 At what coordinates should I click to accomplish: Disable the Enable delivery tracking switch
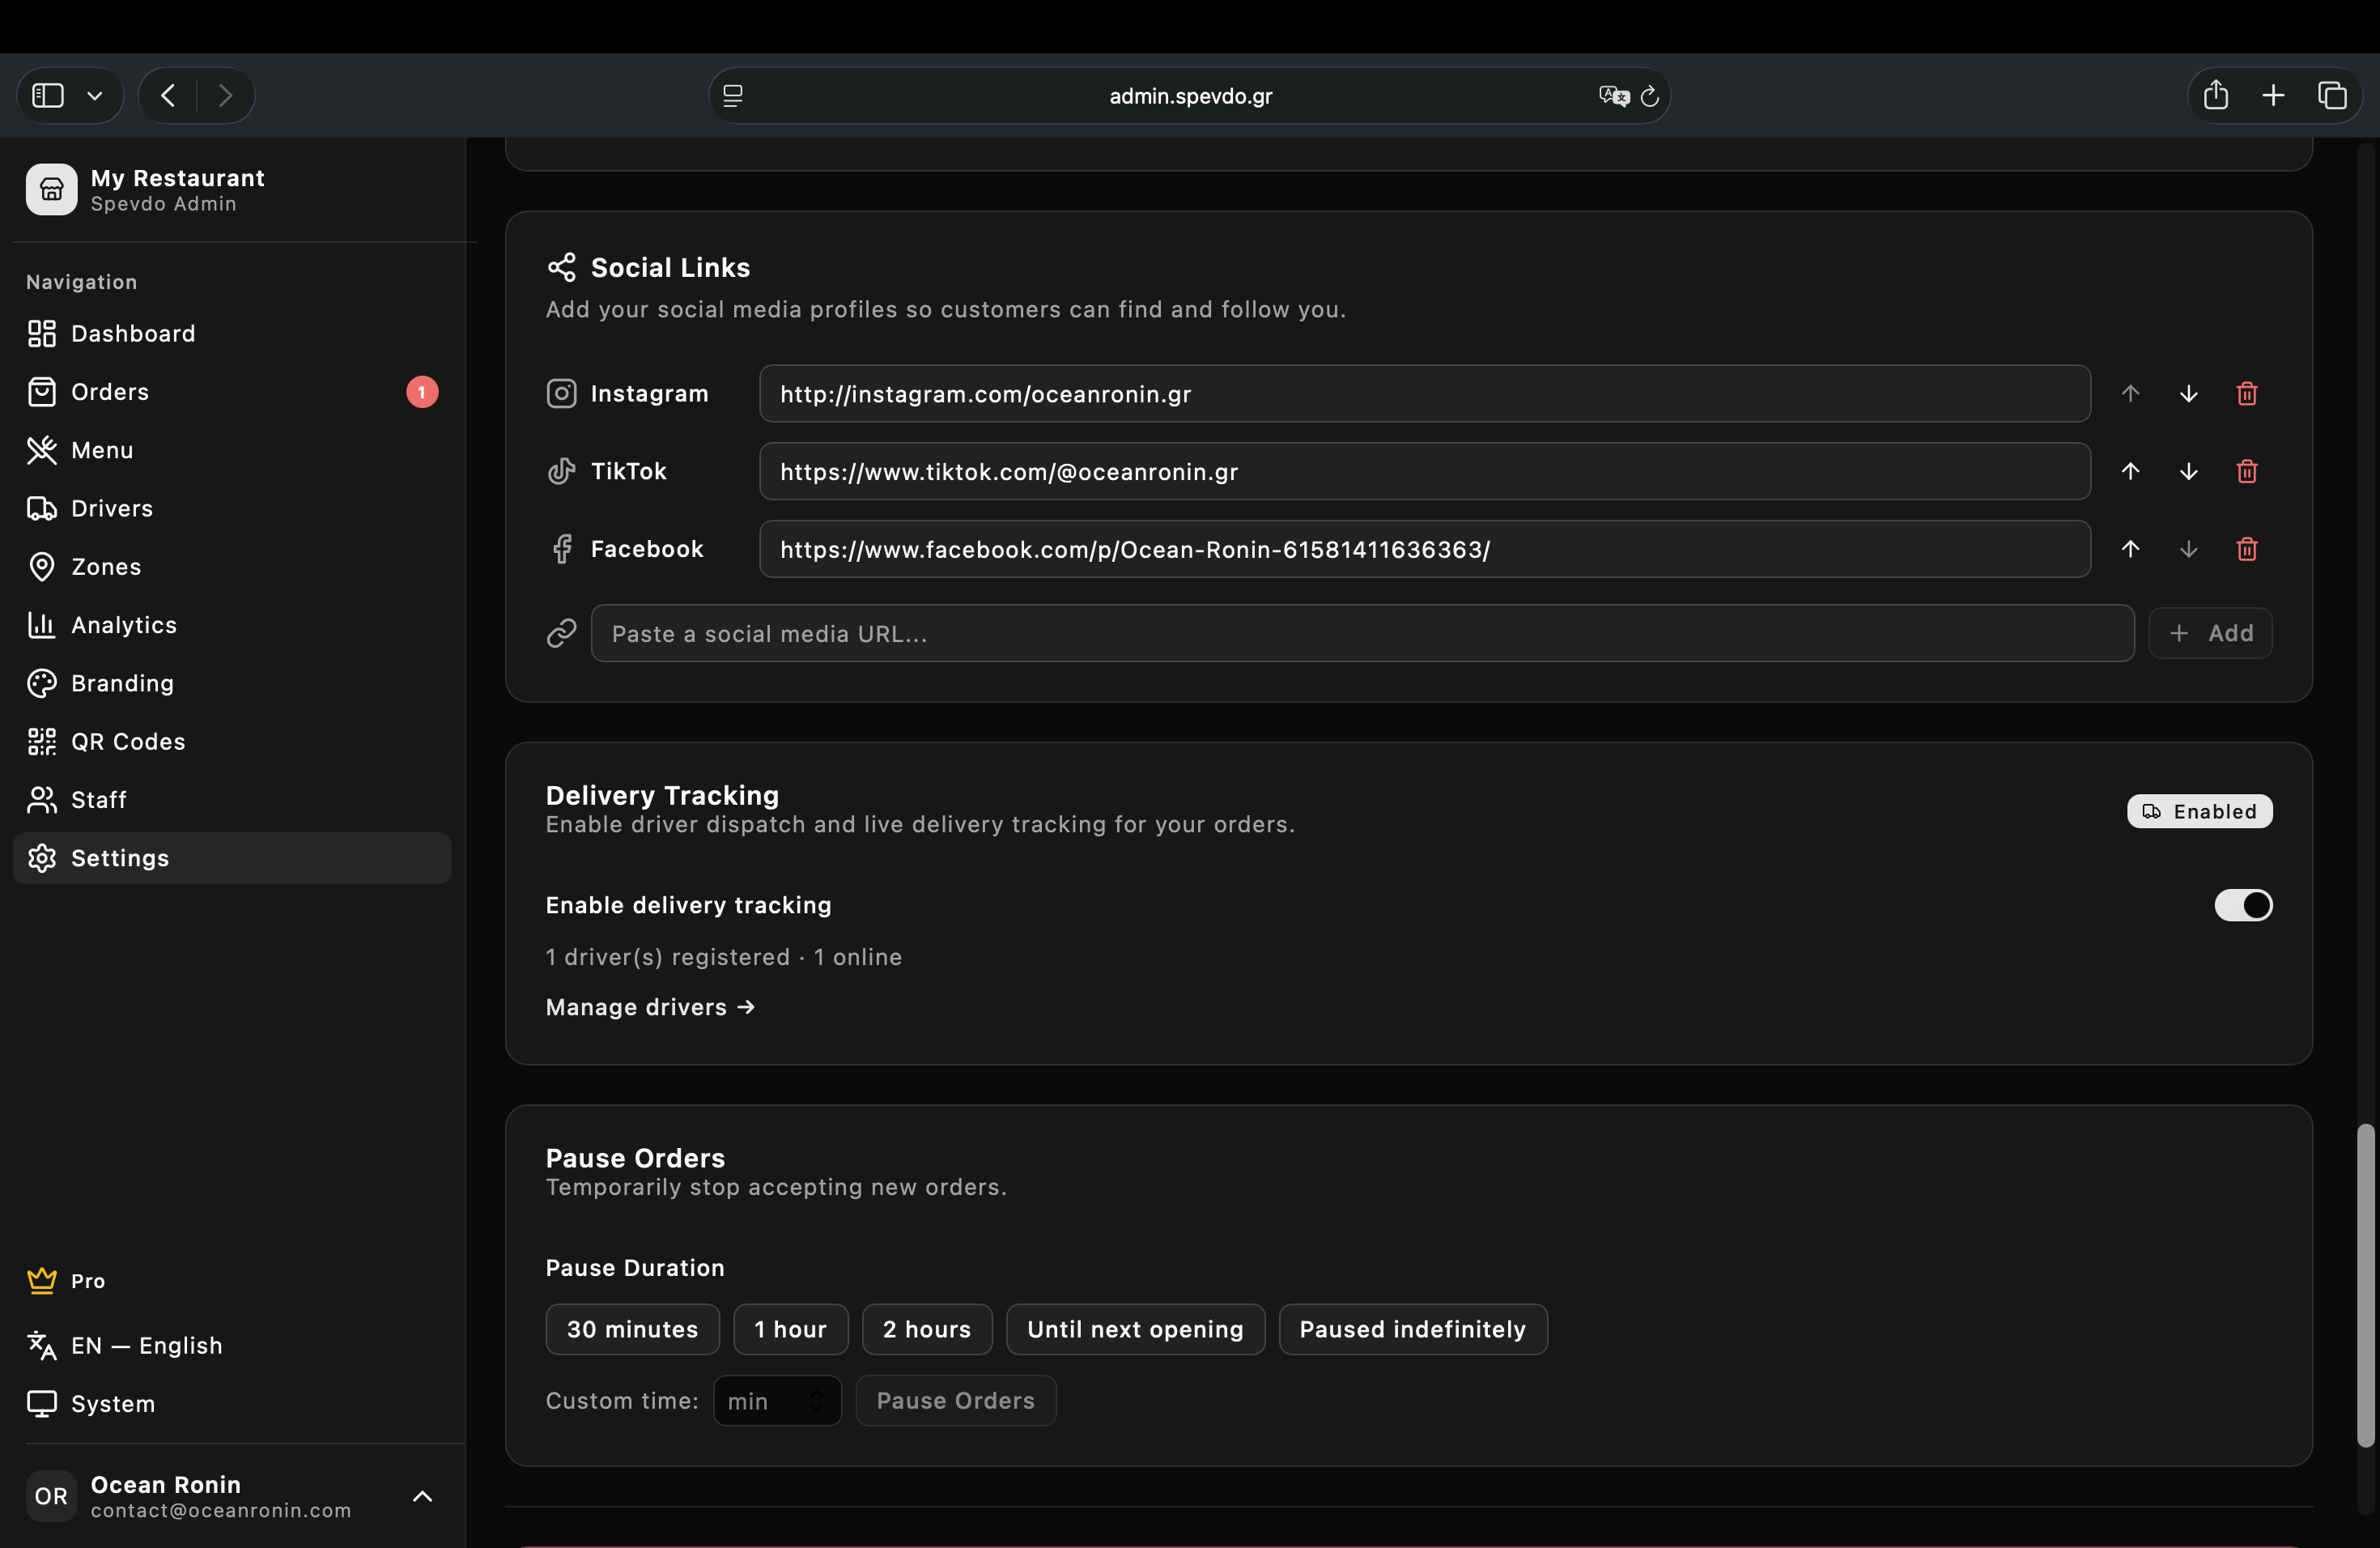pyautogui.click(x=2243, y=905)
